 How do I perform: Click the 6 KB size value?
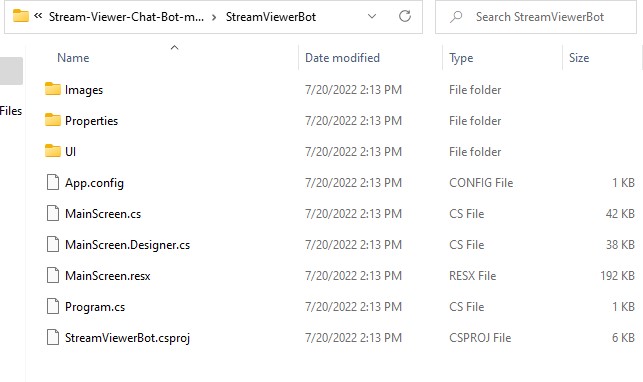pos(623,338)
